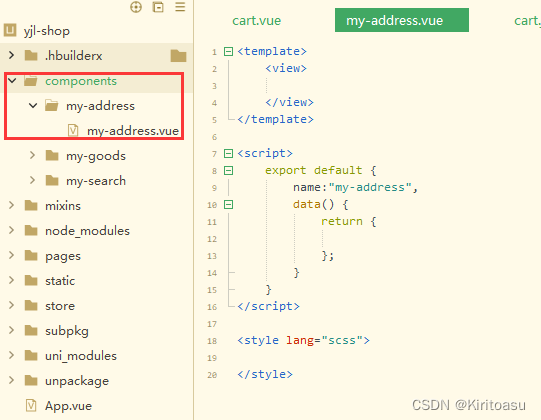Expand the store folder
This screenshot has width=541, height=420.
pyautogui.click(x=11, y=305)
